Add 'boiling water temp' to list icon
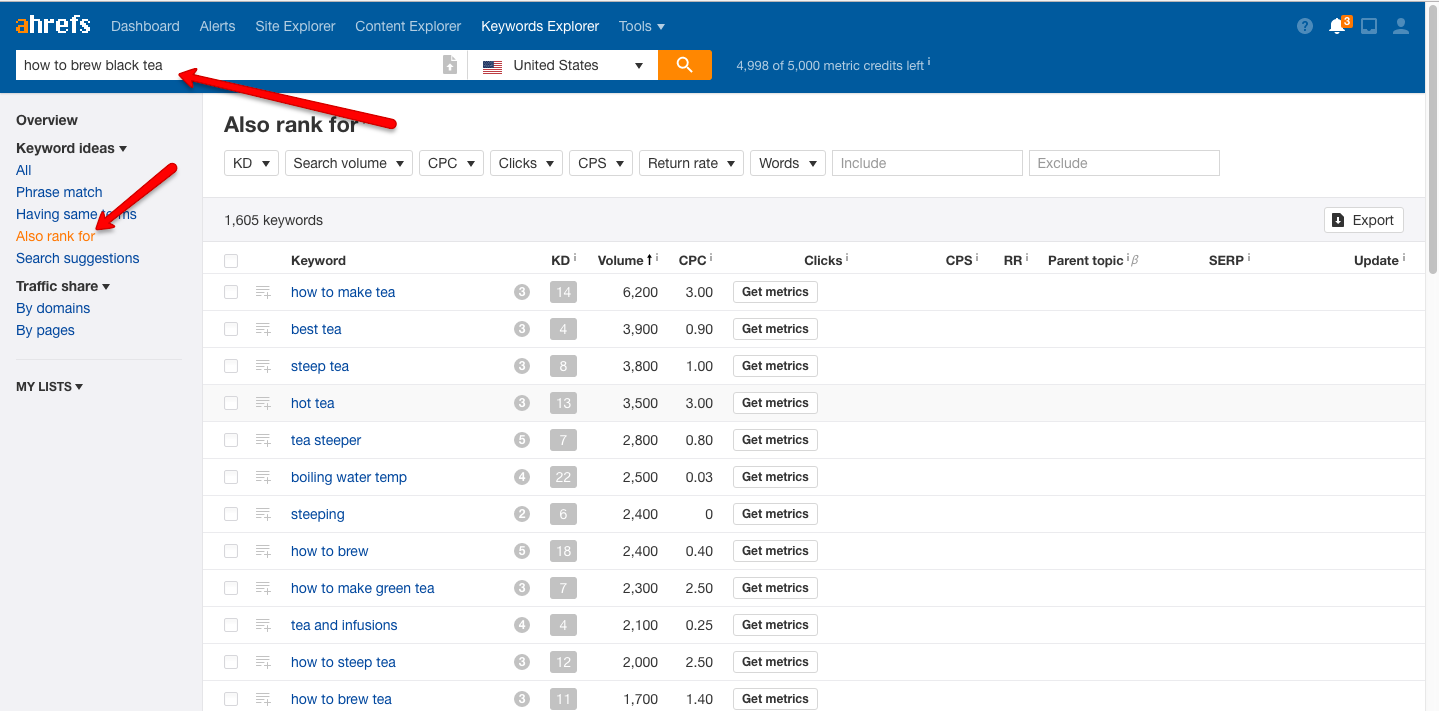Image resolution: width=1439 pixels, height=711 pixels. [263, 477]
